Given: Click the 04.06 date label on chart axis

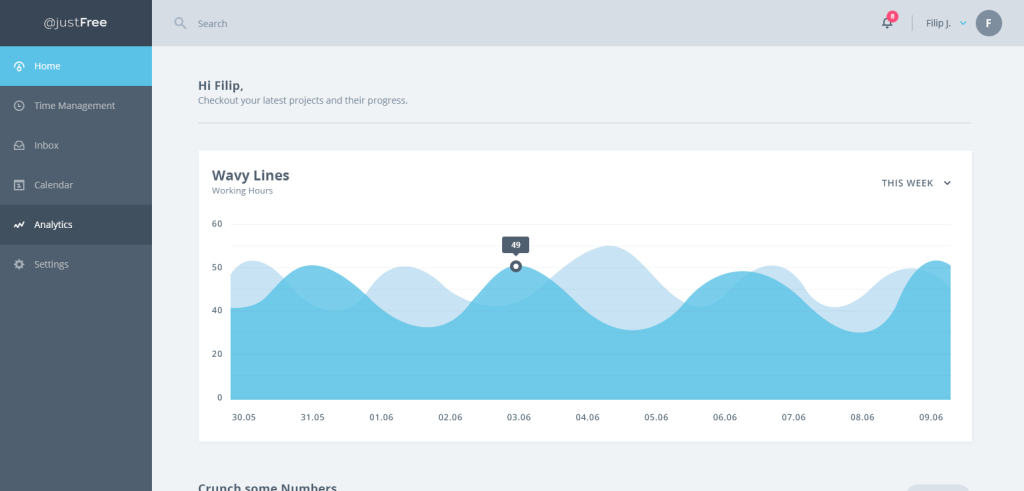Looking at the screenshot, I should click(587, 417).
